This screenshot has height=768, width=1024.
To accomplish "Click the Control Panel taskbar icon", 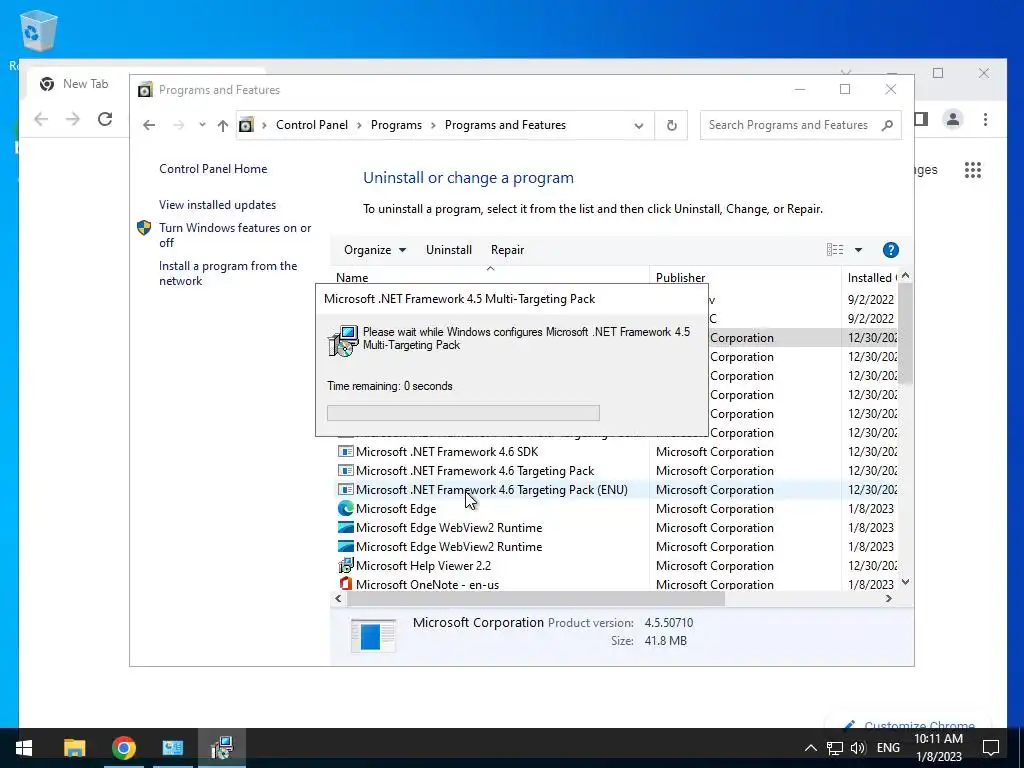I will click(172, 748).
